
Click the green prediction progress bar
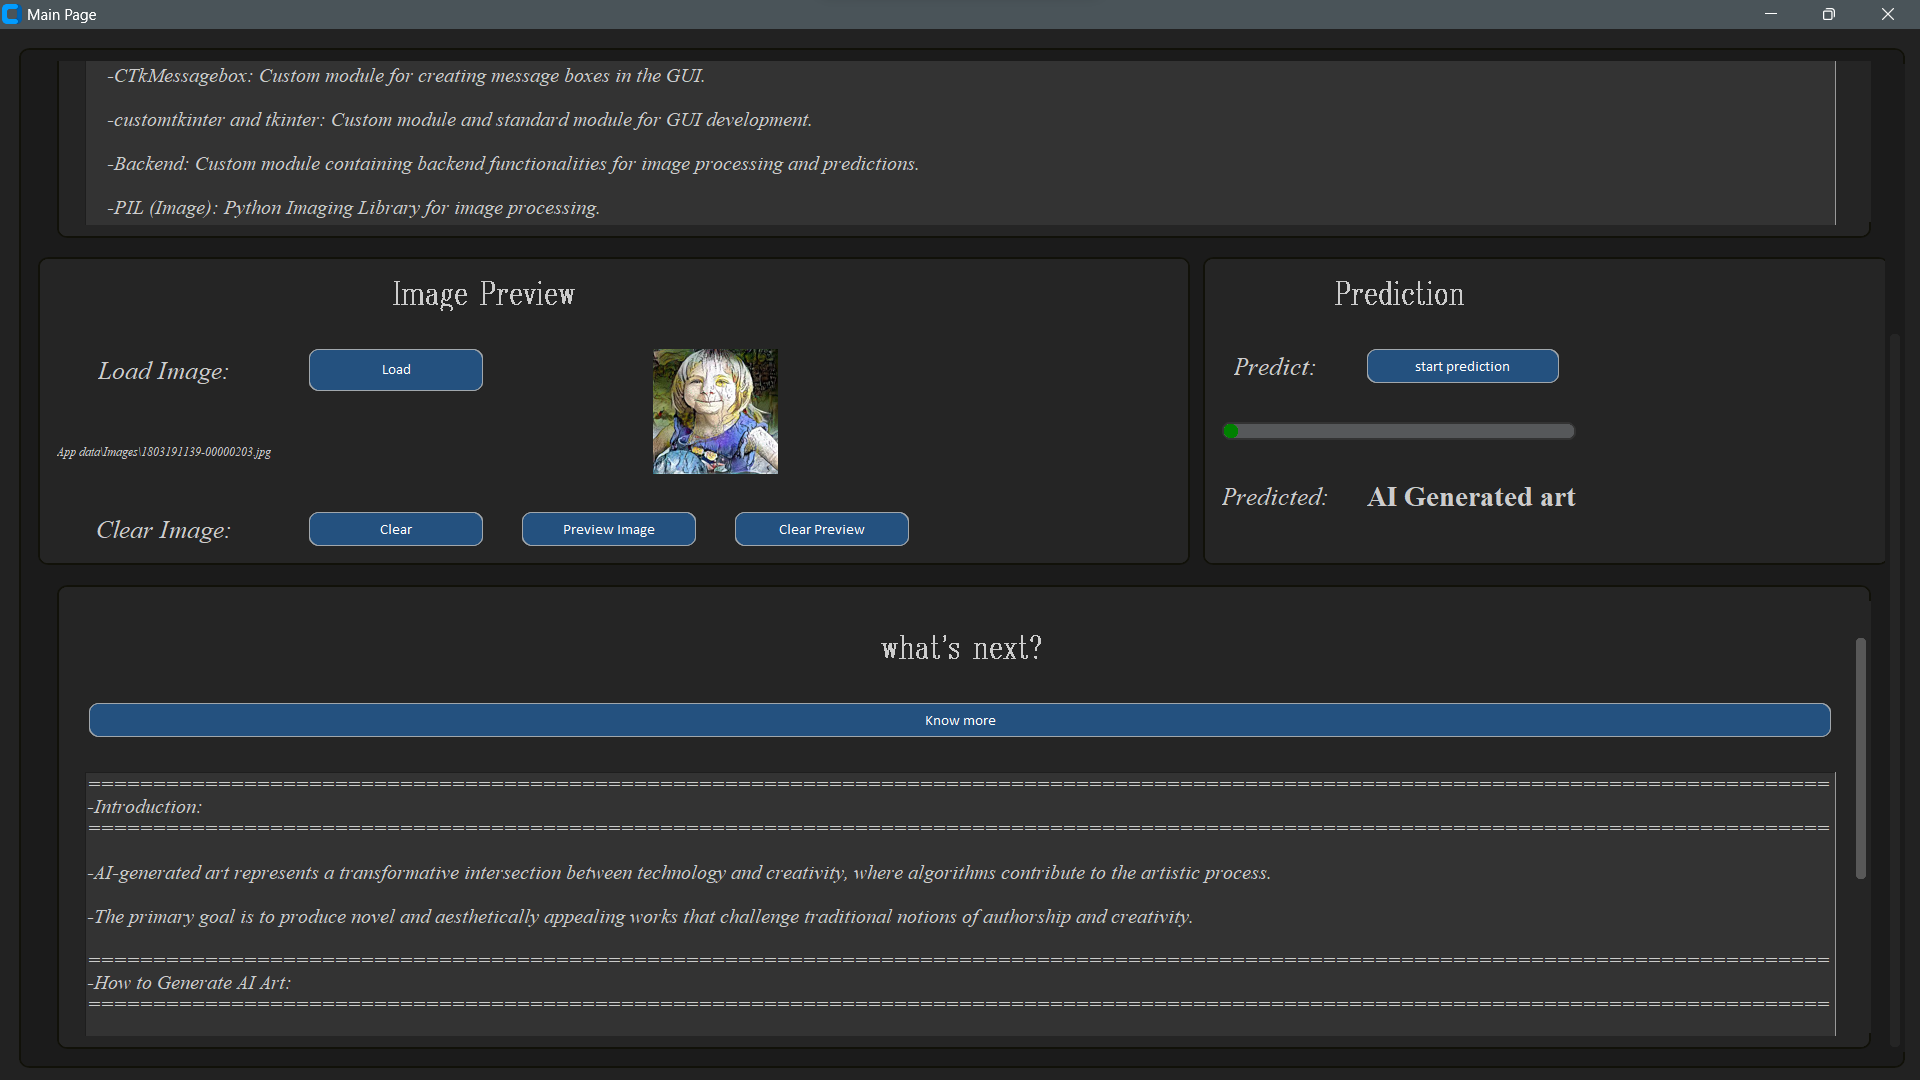(1398, 431)
